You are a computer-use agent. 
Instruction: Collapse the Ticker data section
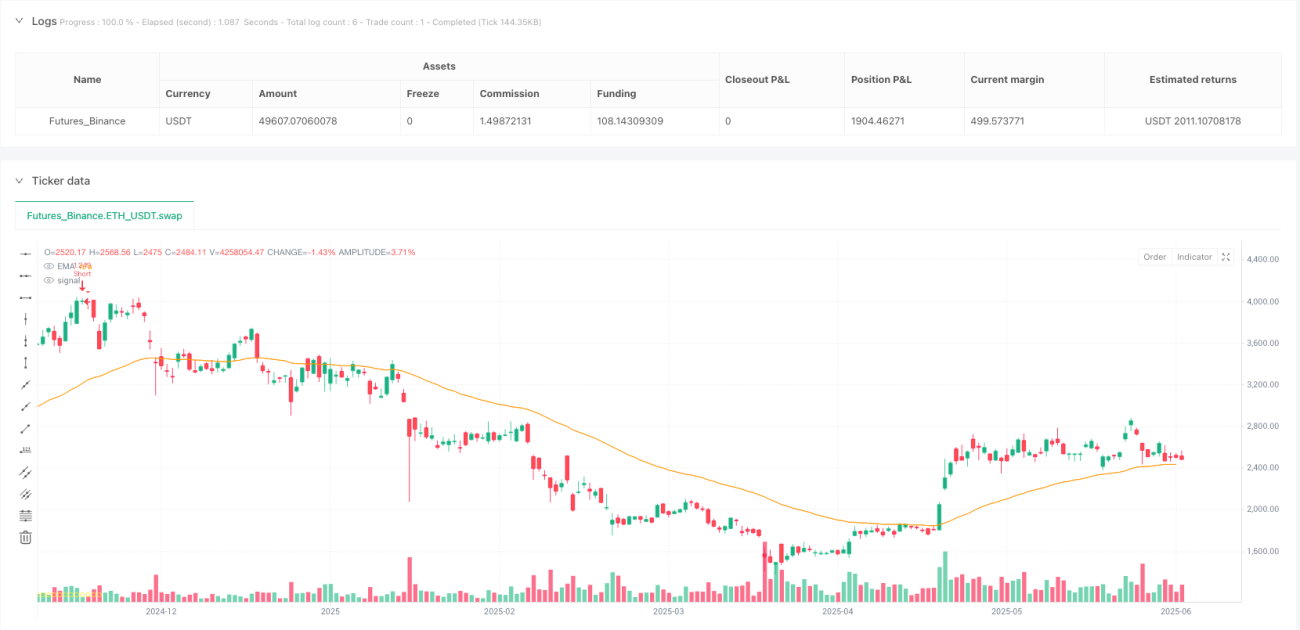[19, 181]
